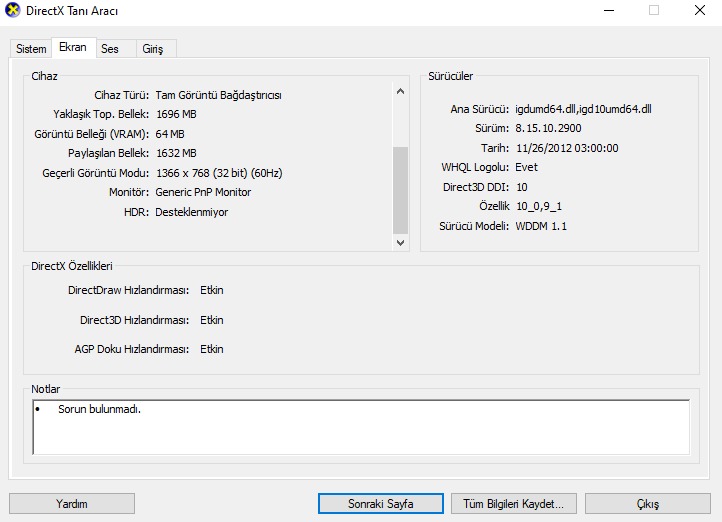
Task: Click the '64 MB' VRAM value
Action: pos(170,134)
